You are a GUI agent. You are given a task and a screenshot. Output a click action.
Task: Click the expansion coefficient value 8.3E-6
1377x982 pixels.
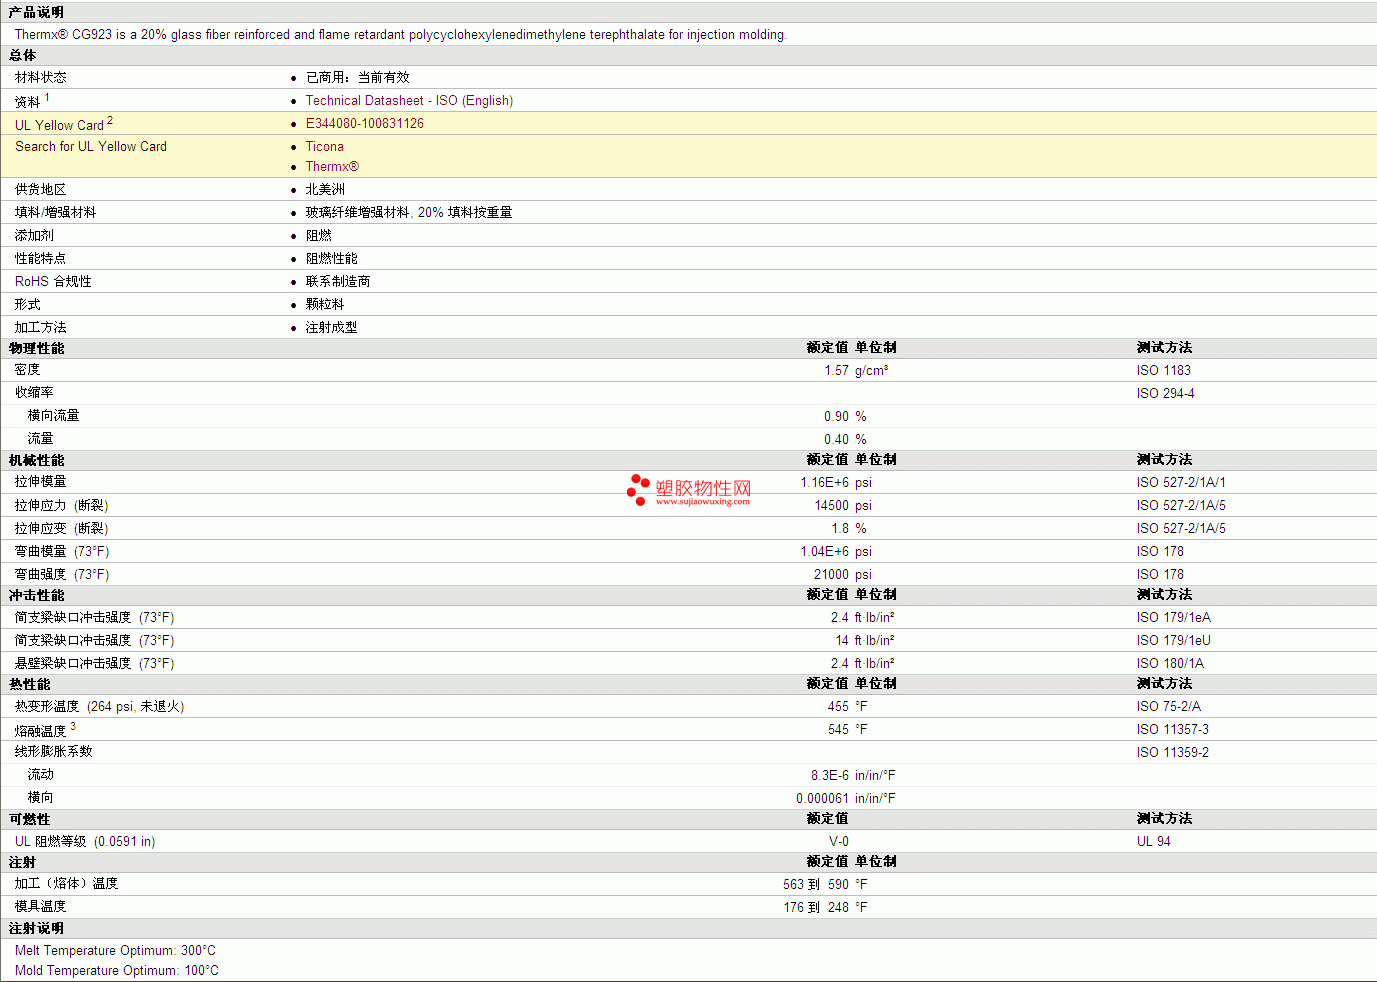[x=830, y=776]
